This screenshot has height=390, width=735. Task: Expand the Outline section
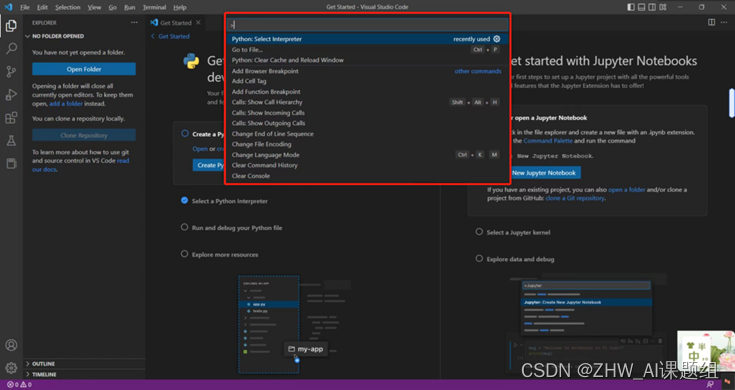pyautogui.click(x=84, y=364)
